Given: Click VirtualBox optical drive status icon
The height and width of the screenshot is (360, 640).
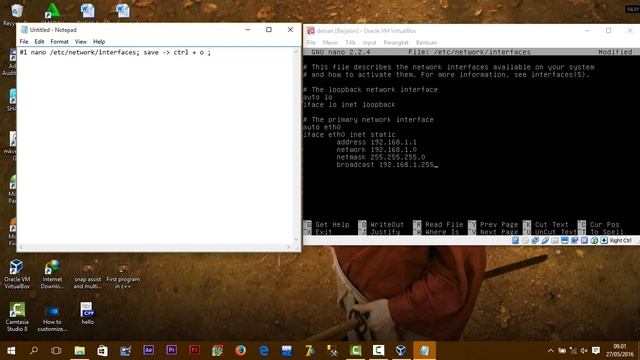Looking at the screenshot, I should (x=525, y=240).
